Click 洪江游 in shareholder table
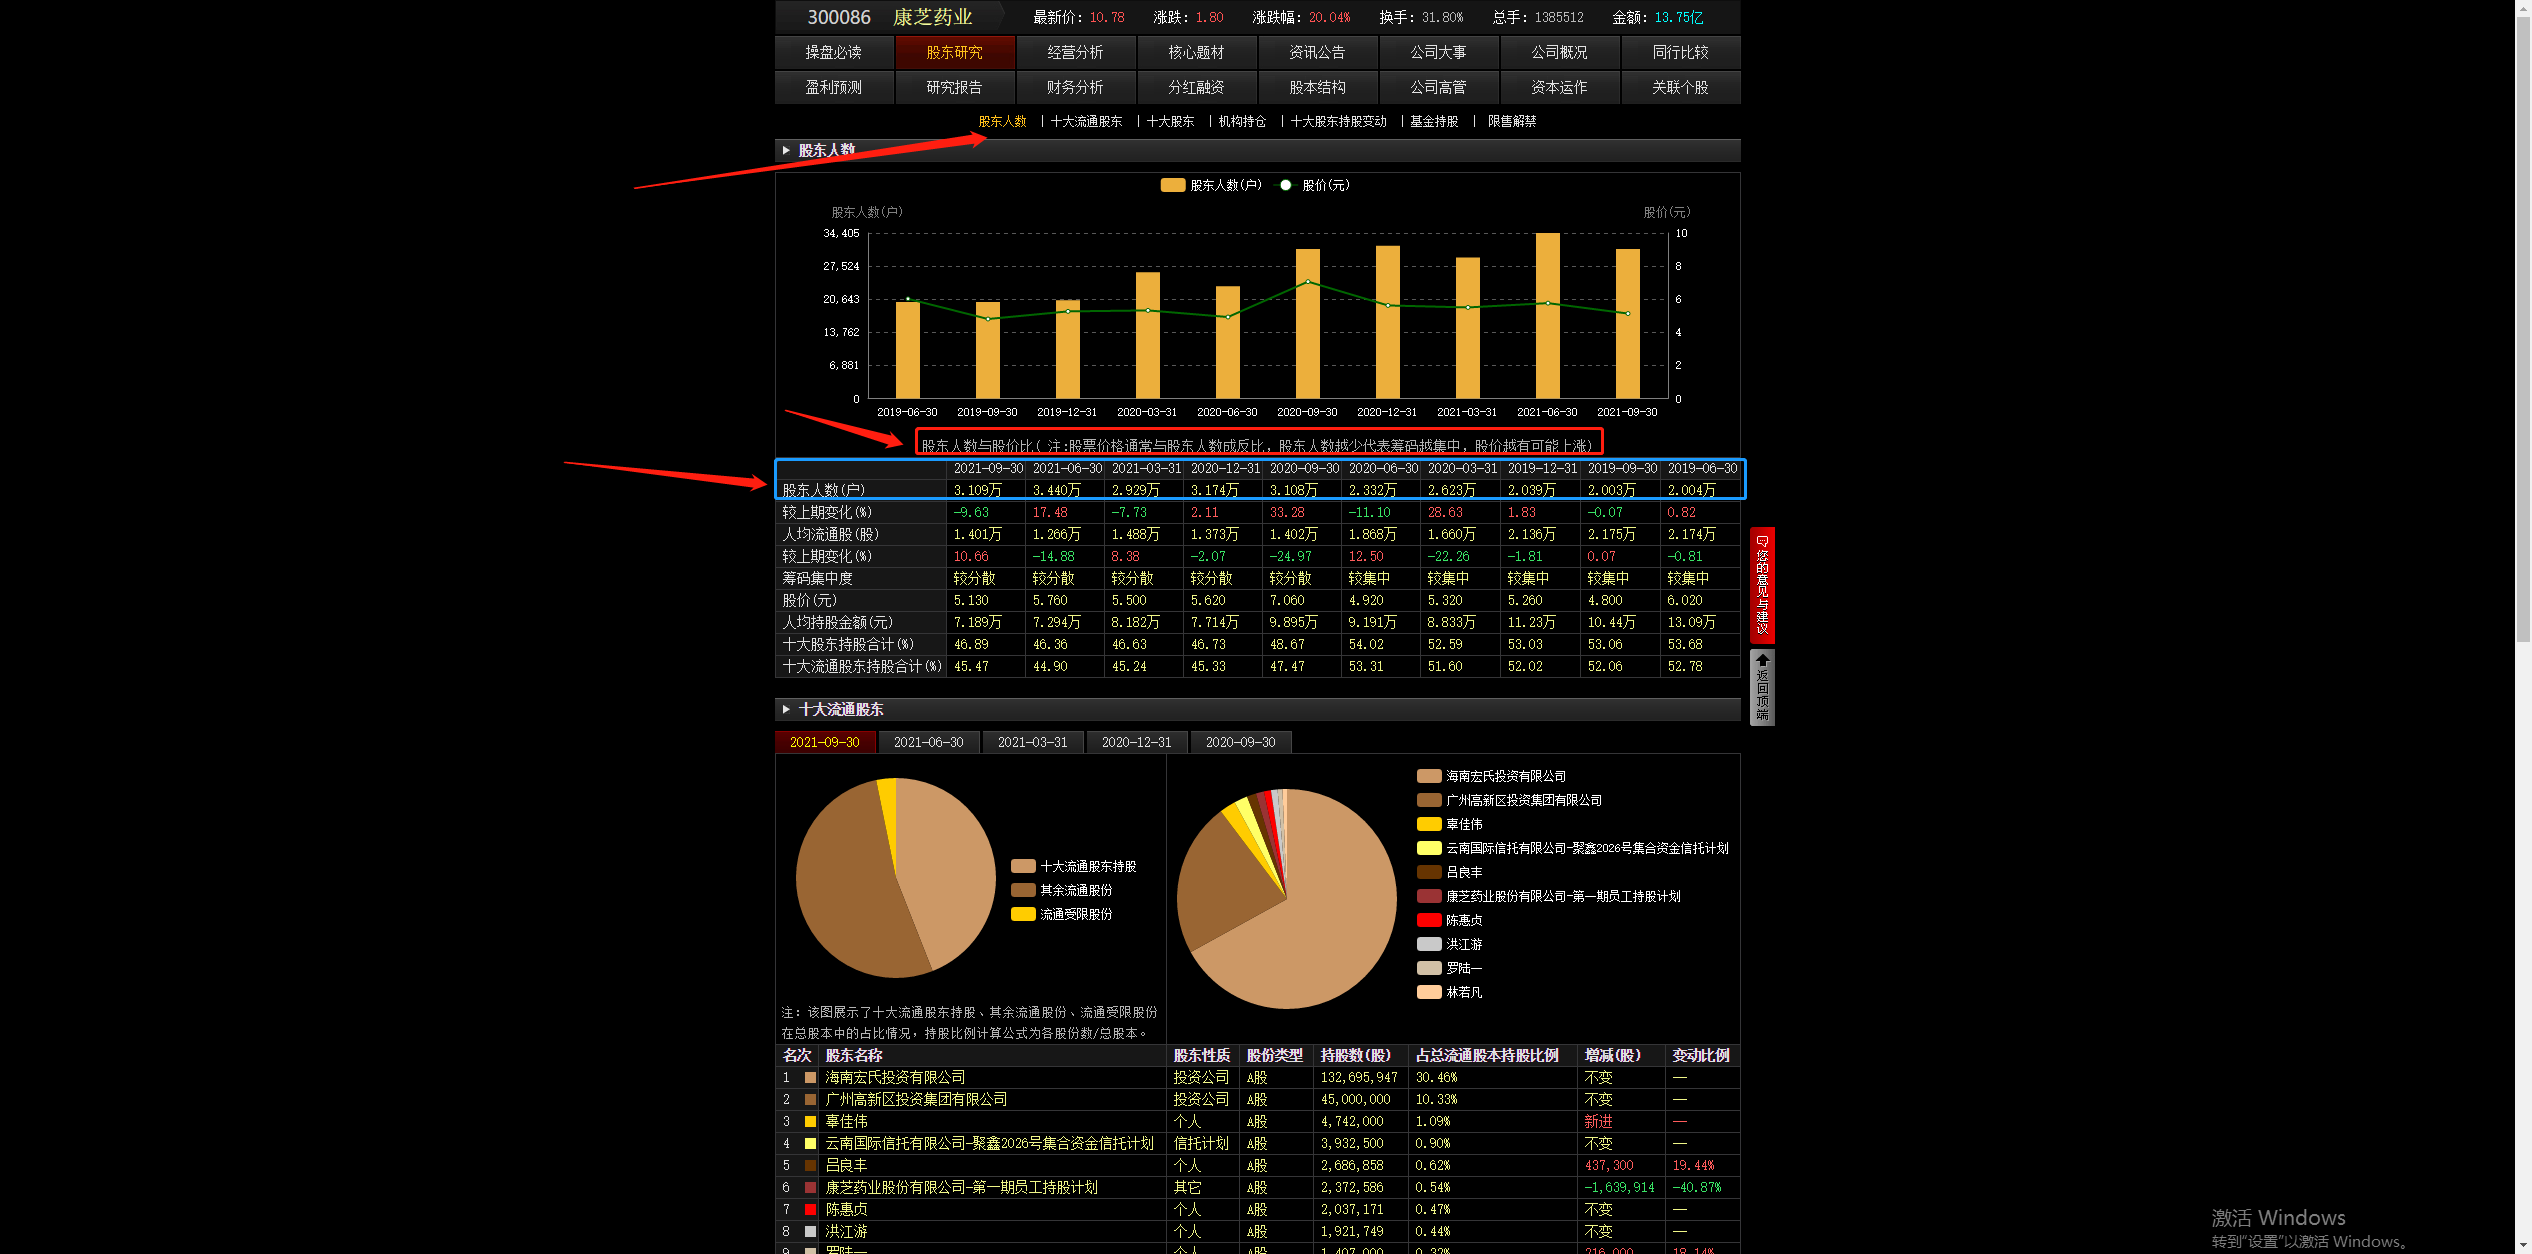2532x1254 pixels. pyautogui.click(x=846, y=1231)
